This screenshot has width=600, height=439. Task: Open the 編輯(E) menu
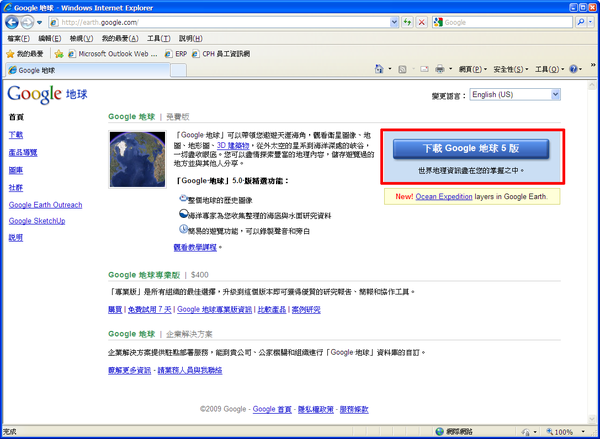coord(50,38)
